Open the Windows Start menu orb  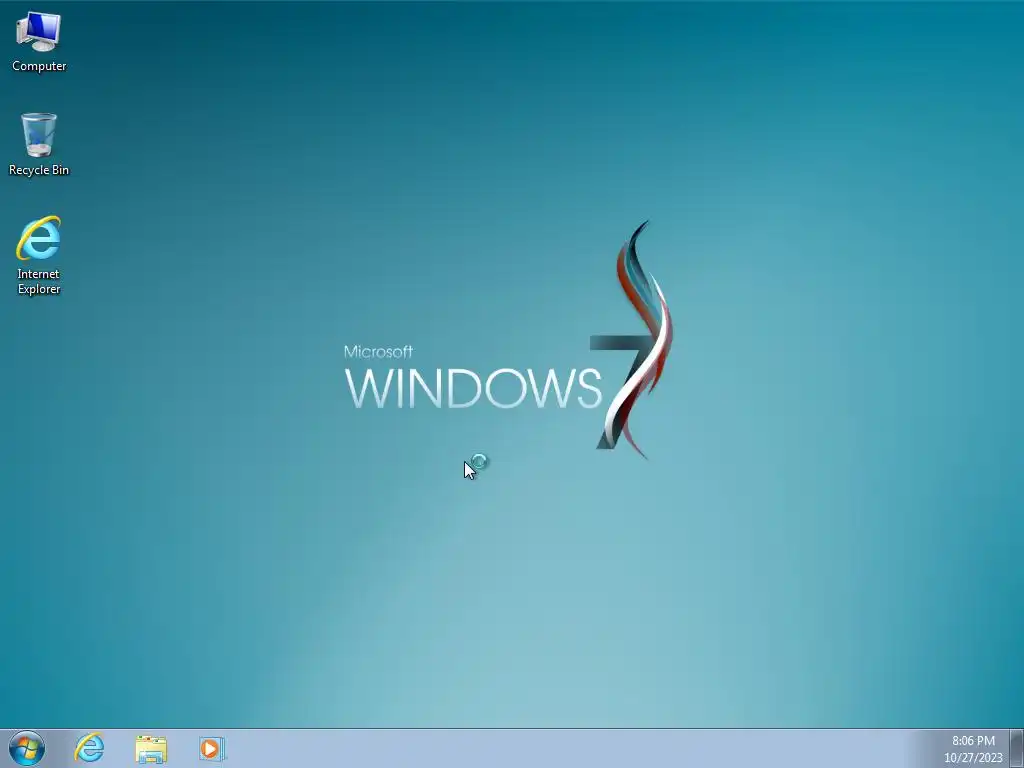[27, 748]
